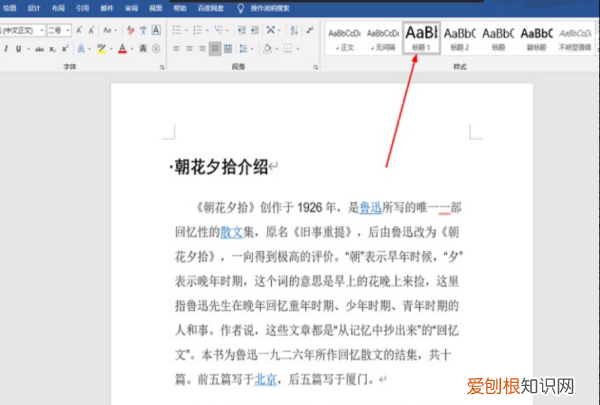The image size is (600, 405).
Task: Decrease paragraph indent
Action: coord(242,30)
